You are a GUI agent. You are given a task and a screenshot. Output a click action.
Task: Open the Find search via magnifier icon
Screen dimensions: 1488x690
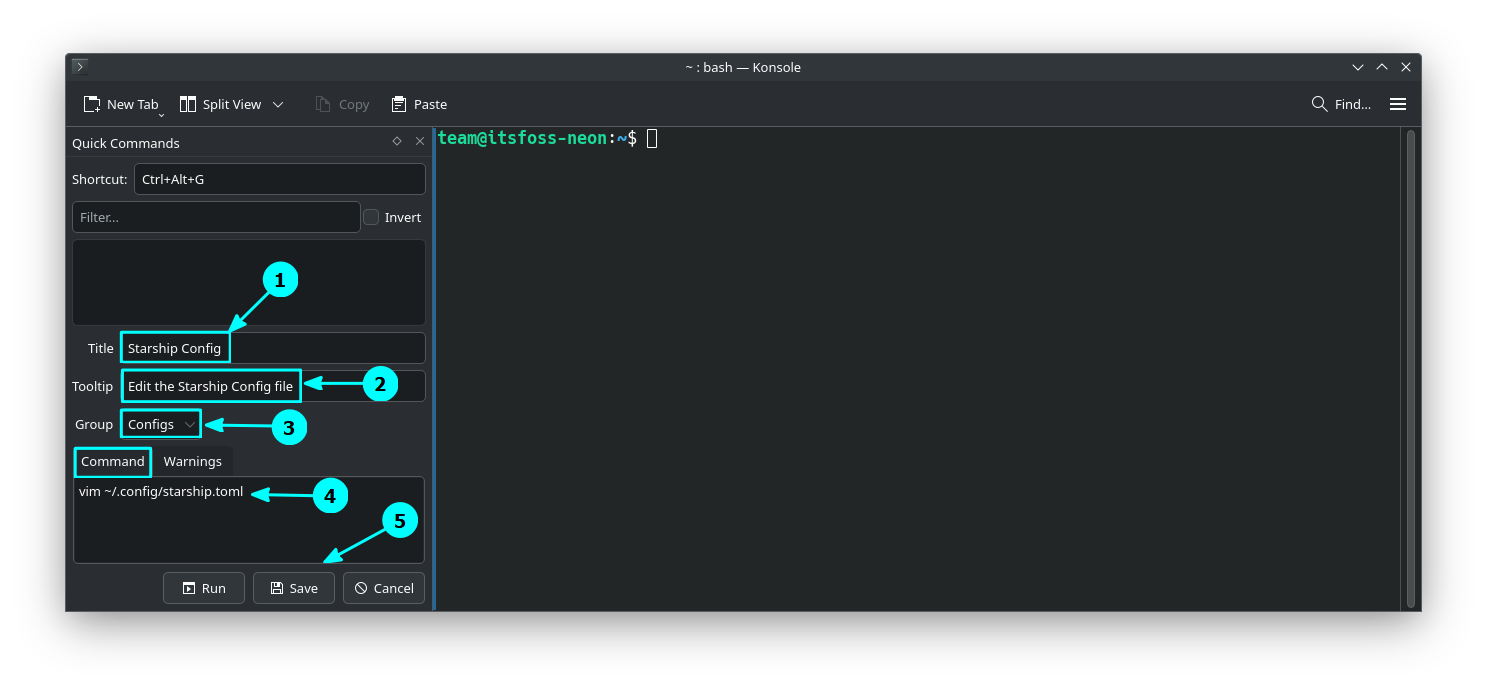(1318, 103)
